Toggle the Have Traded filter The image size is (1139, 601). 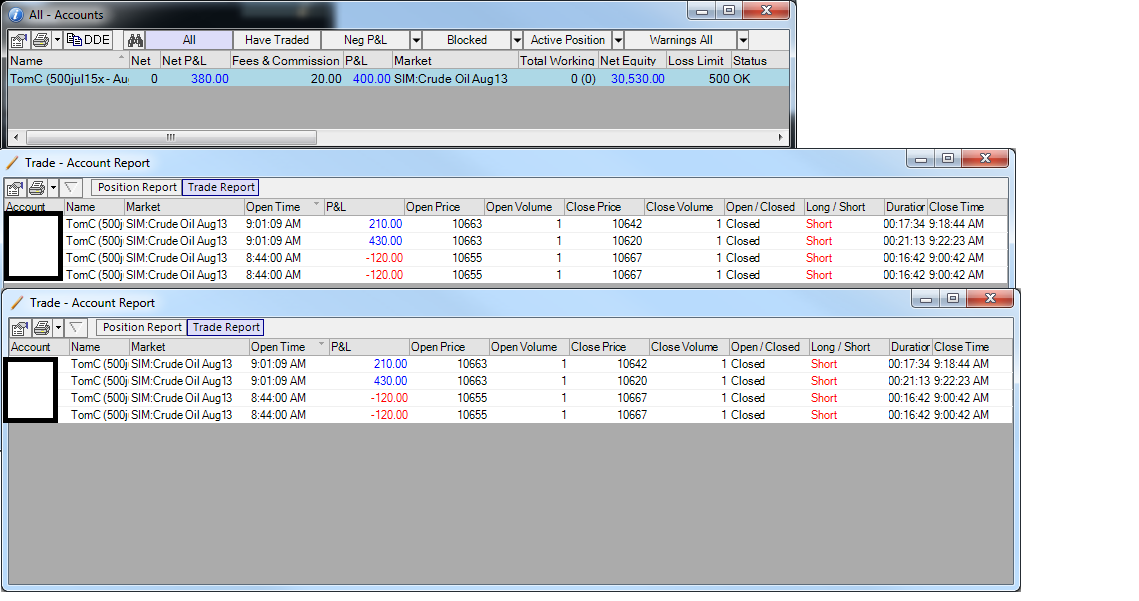[x=277, y=40]
